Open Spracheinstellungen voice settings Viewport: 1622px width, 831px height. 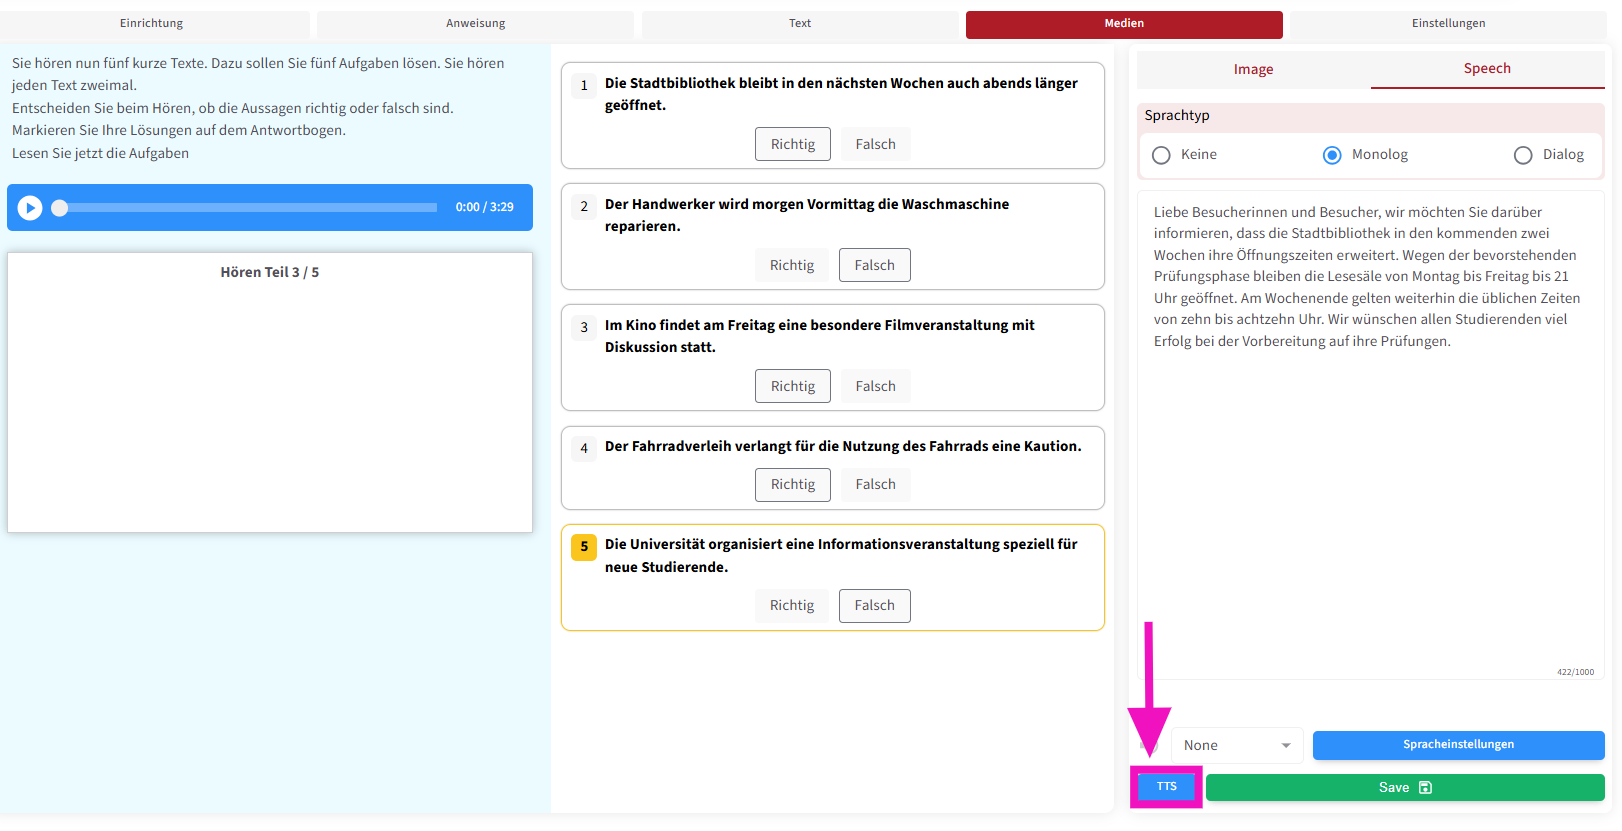(1457, 745)
